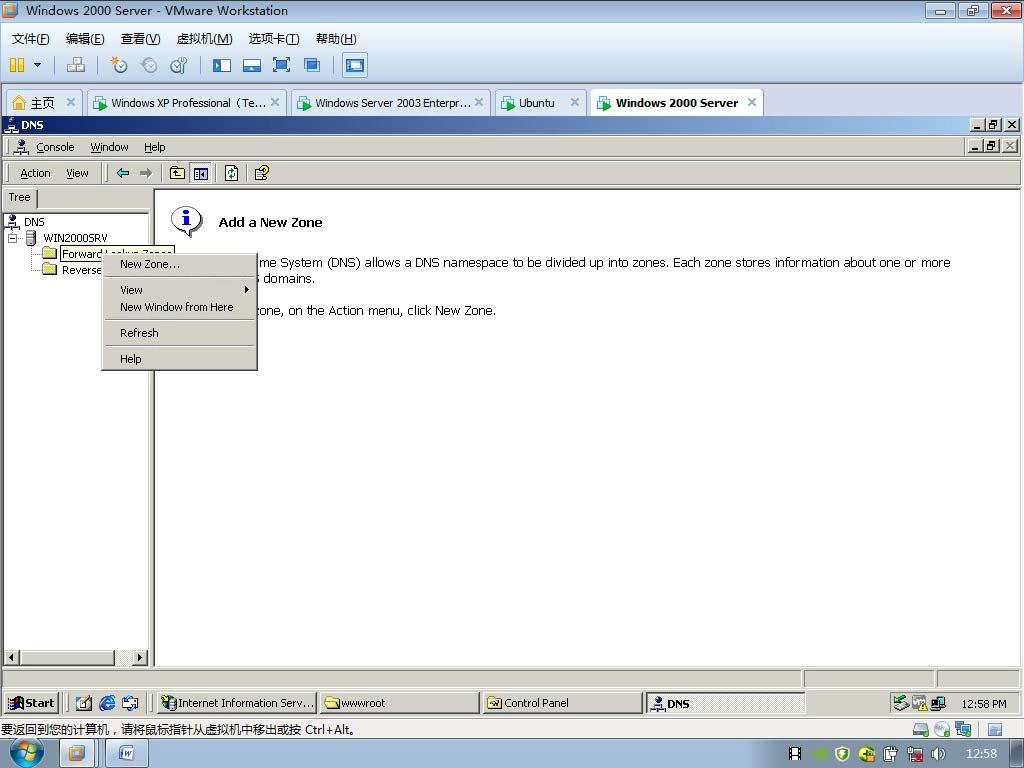Image resolution: width=1024 pixels, height=768 pixels.
Task: Switch to the Ubuntu tab
Action: [x=536, y=103]
